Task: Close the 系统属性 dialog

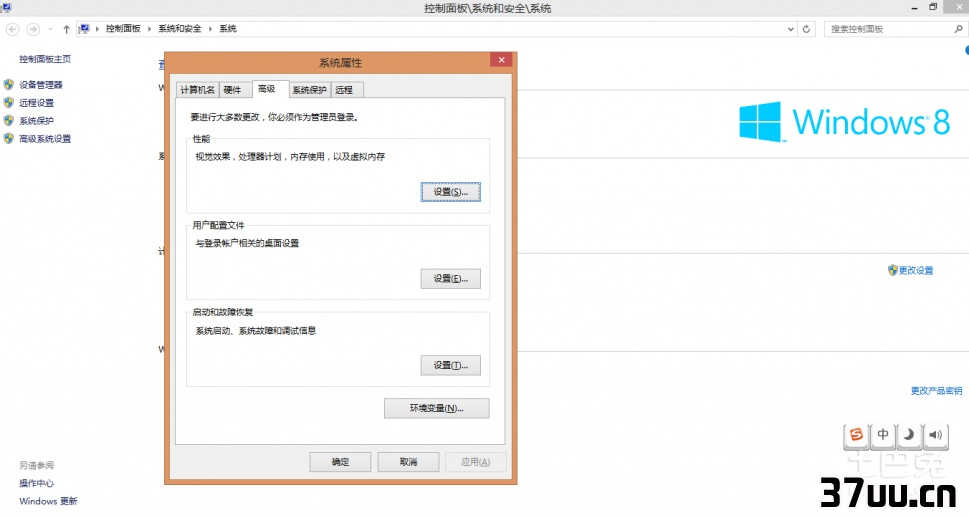Action: [x=501, y=59]
